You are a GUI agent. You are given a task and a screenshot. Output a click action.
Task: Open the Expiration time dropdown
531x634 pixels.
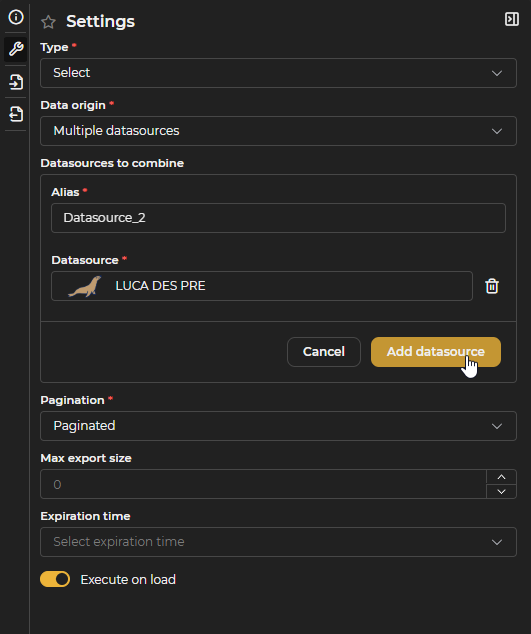click(278, 542)
